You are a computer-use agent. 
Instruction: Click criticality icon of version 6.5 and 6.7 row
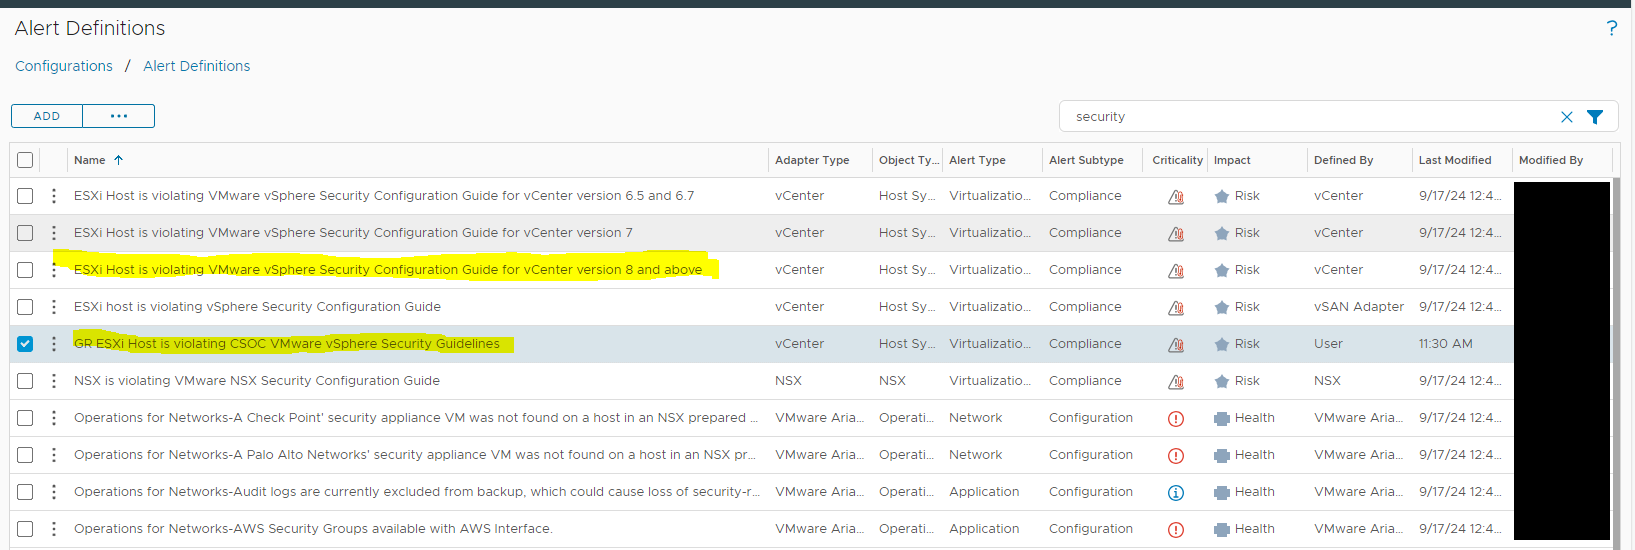[1176, 197]
